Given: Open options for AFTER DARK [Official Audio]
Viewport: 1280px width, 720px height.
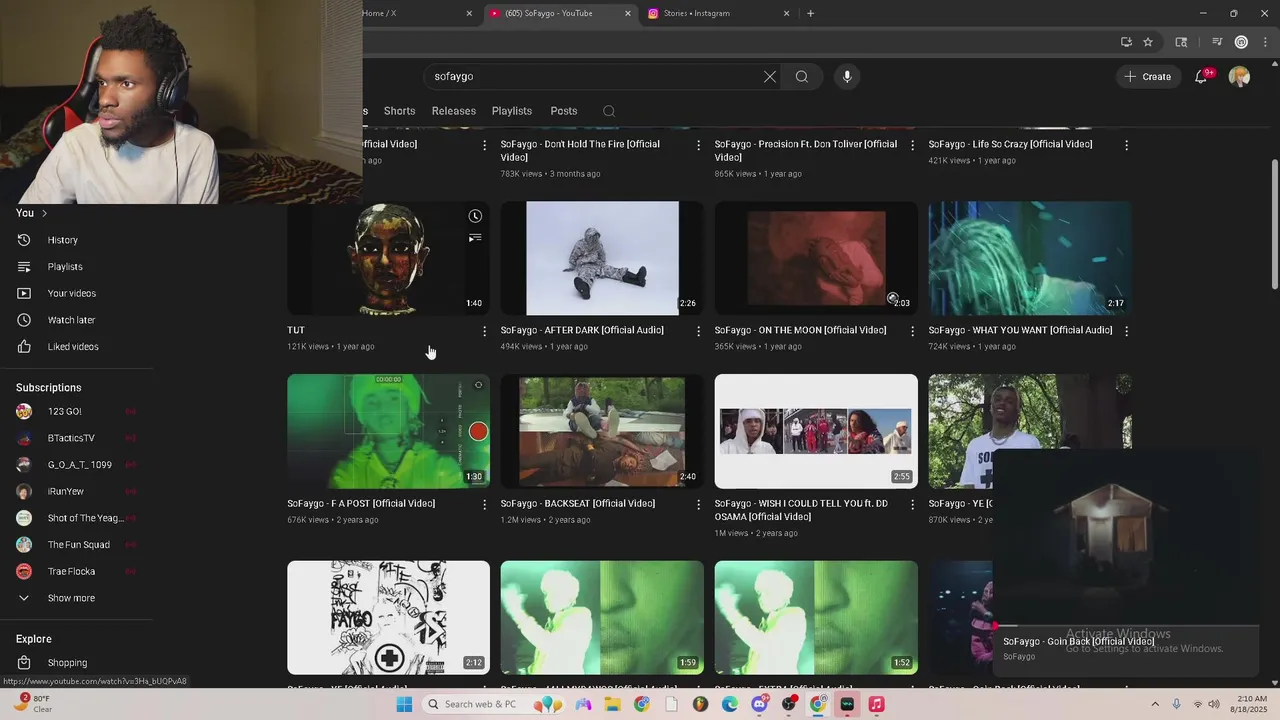Looking at the screenshot, I should coord(698,331).
